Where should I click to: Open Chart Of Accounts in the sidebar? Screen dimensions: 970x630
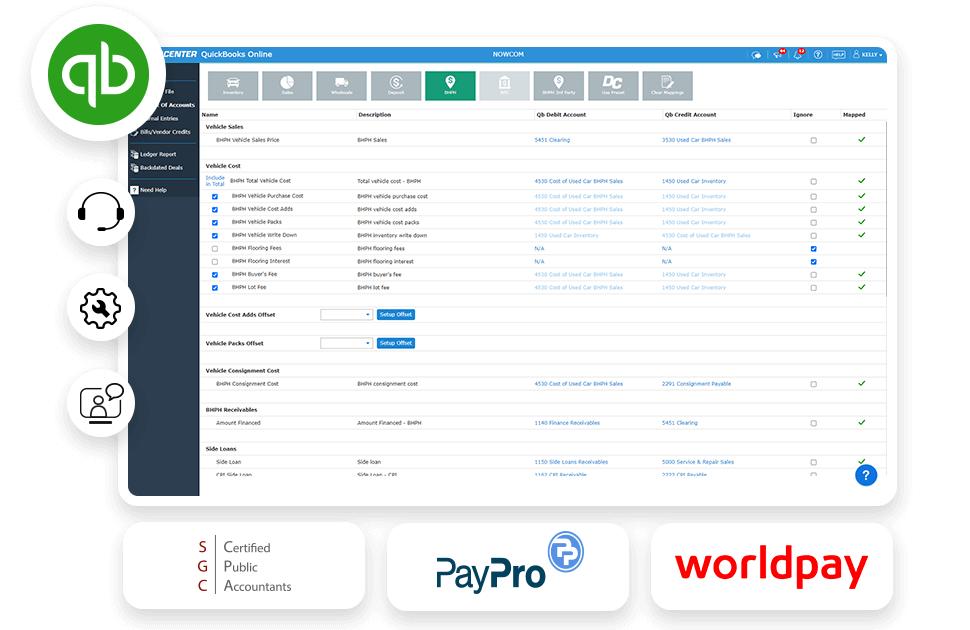click(x=177, y=105)
